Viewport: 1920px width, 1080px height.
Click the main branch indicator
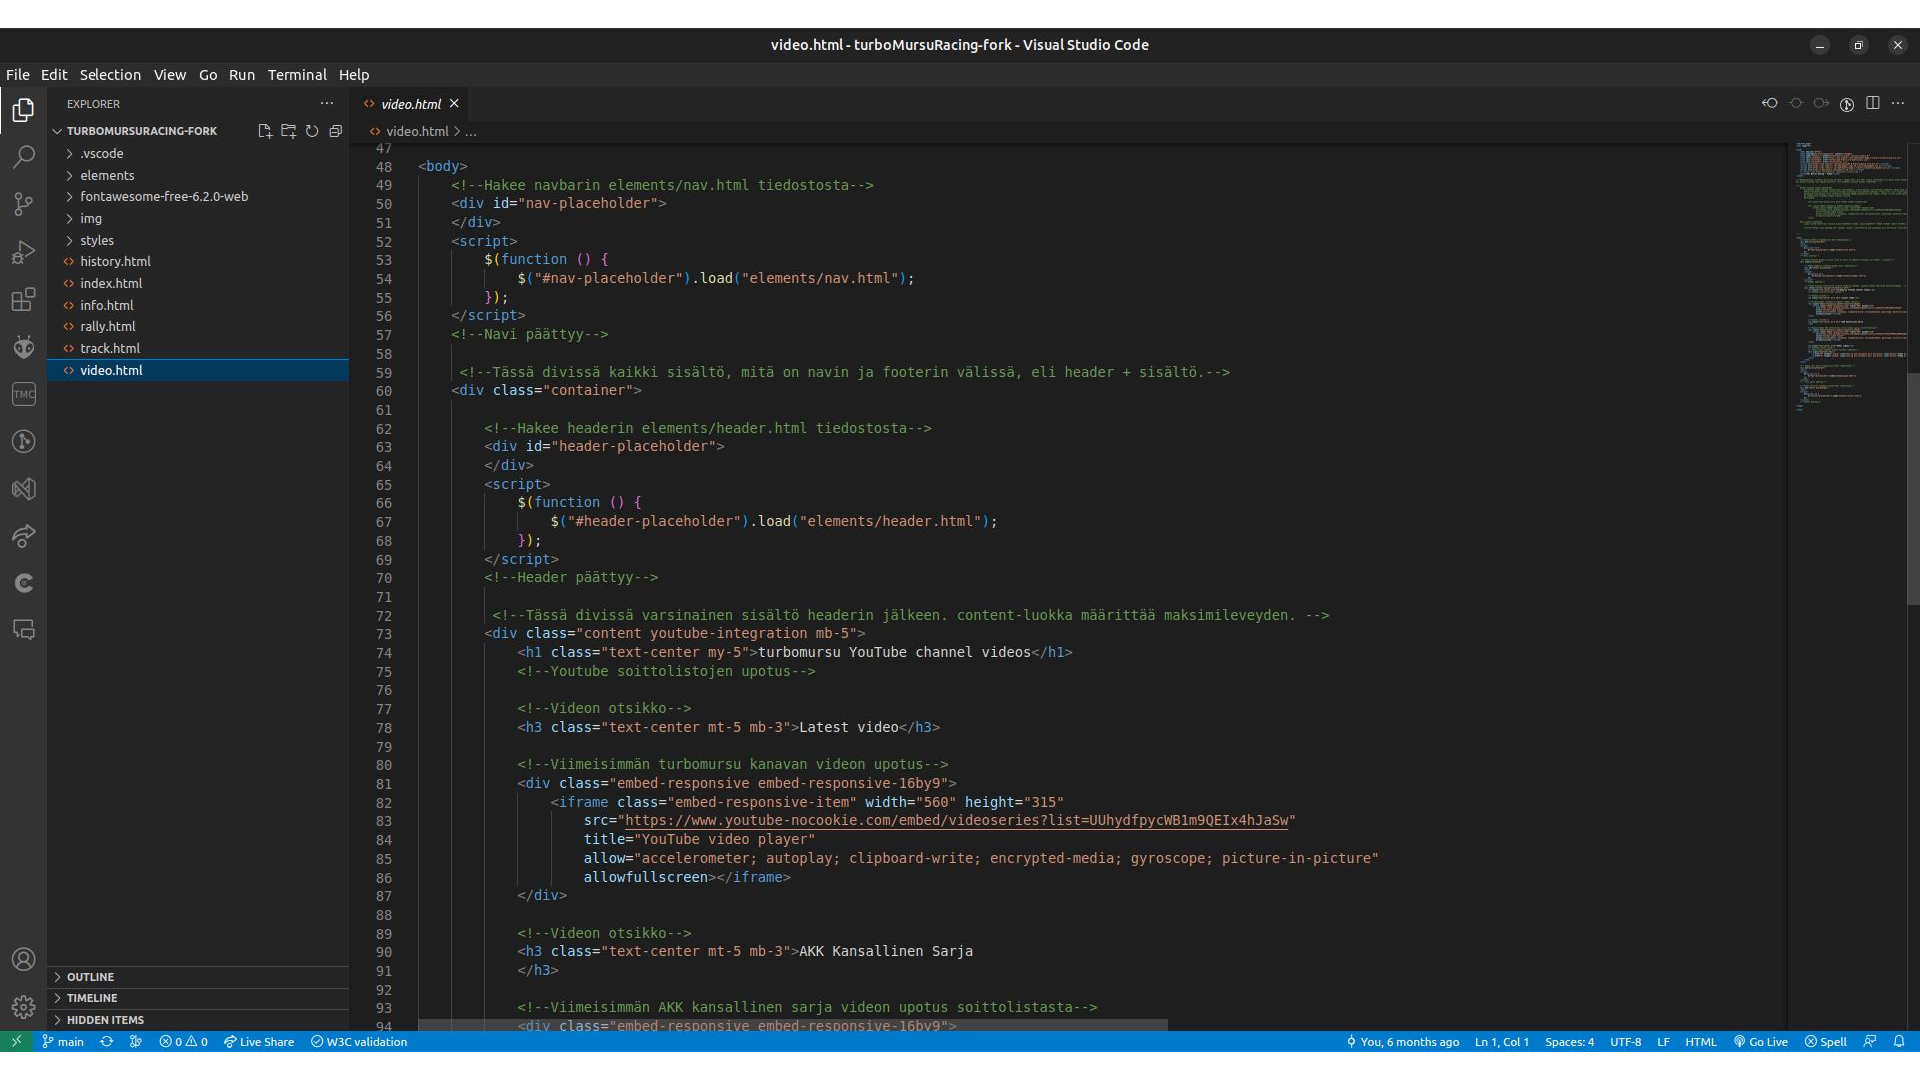(x=63, y=1042)
